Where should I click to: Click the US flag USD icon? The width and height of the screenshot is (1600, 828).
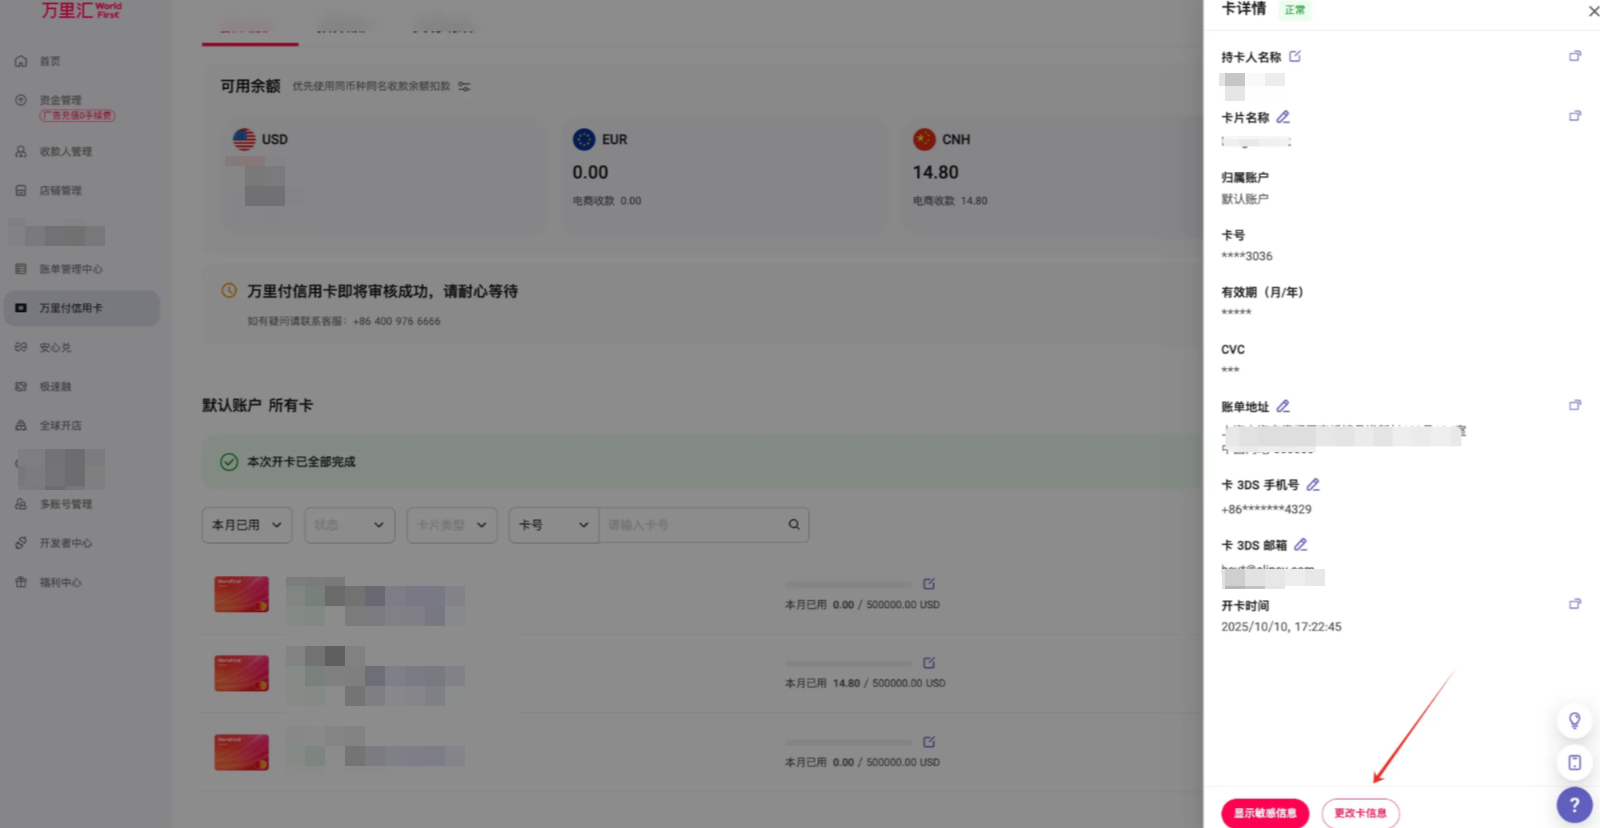pos(244,139)
